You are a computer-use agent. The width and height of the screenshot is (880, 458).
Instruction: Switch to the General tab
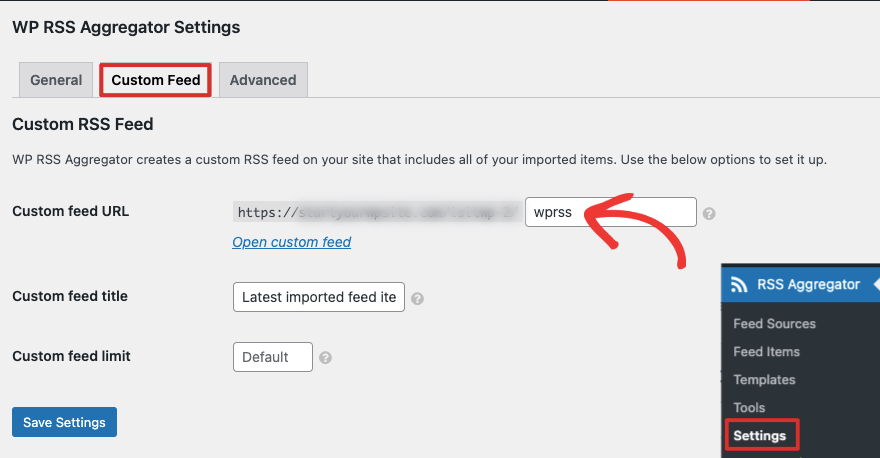click(x=56, y=80)
